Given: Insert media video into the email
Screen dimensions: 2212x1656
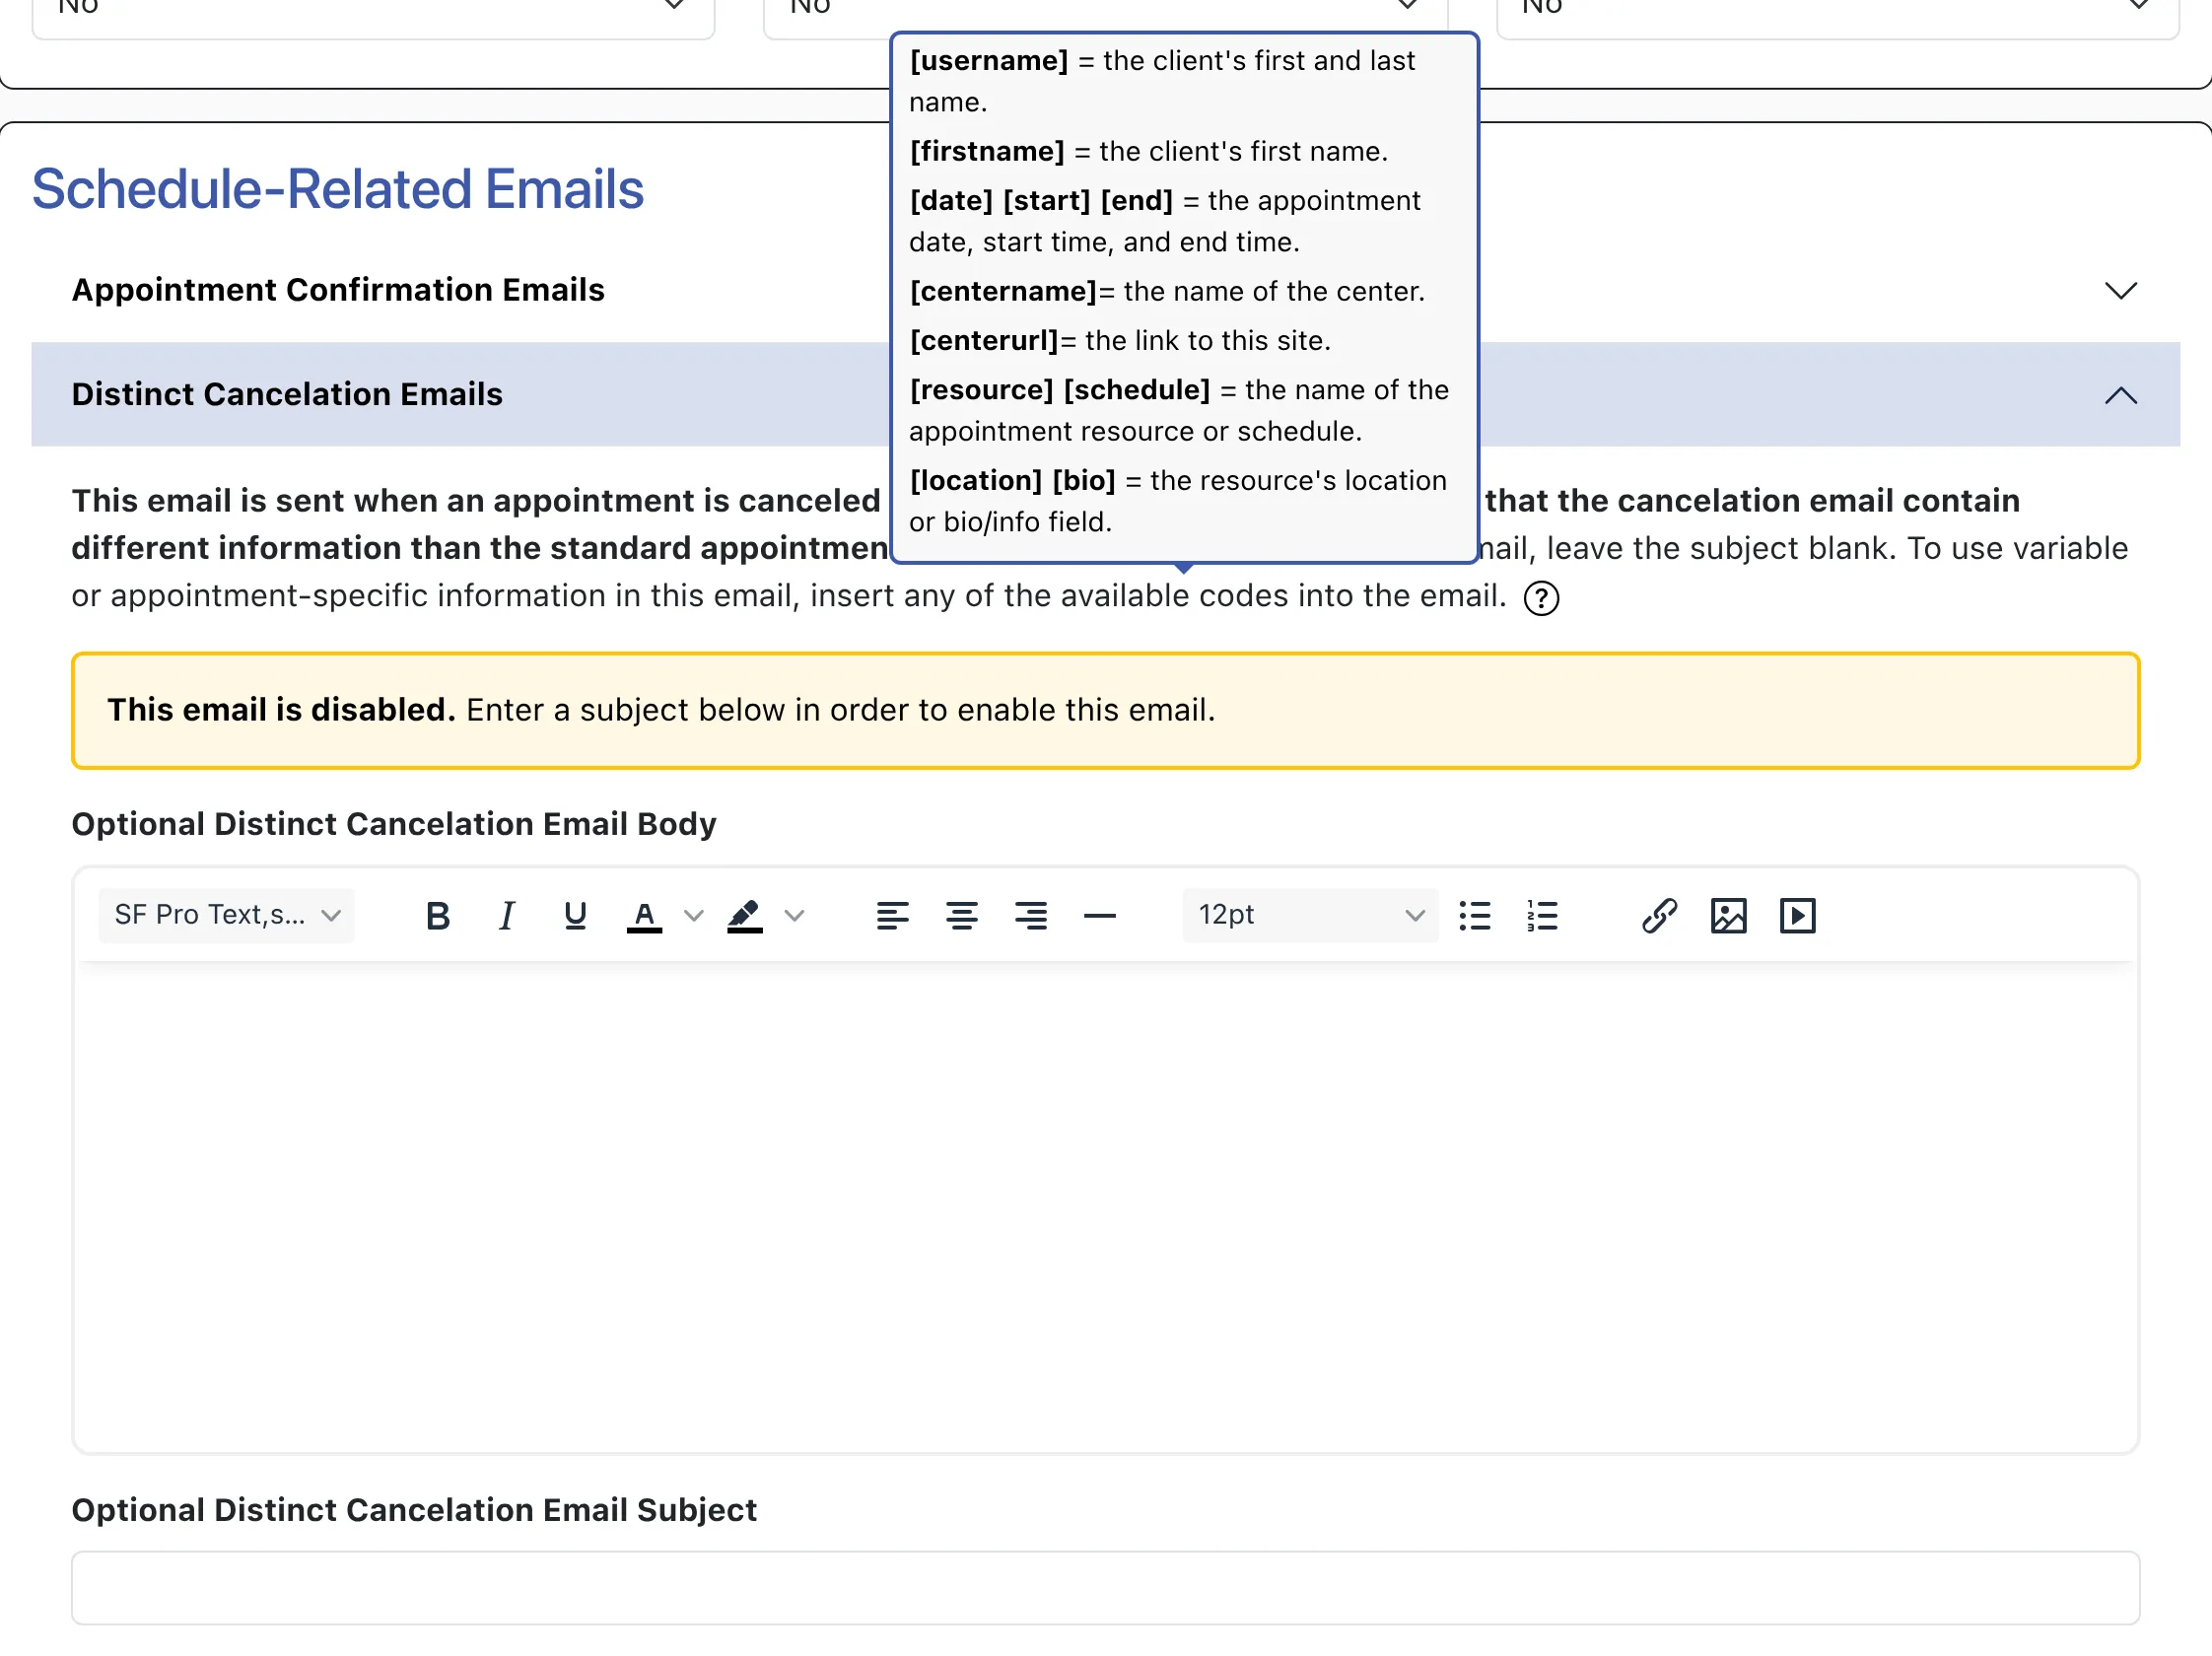Looking at the screenshot, I should pos(1797,915).
